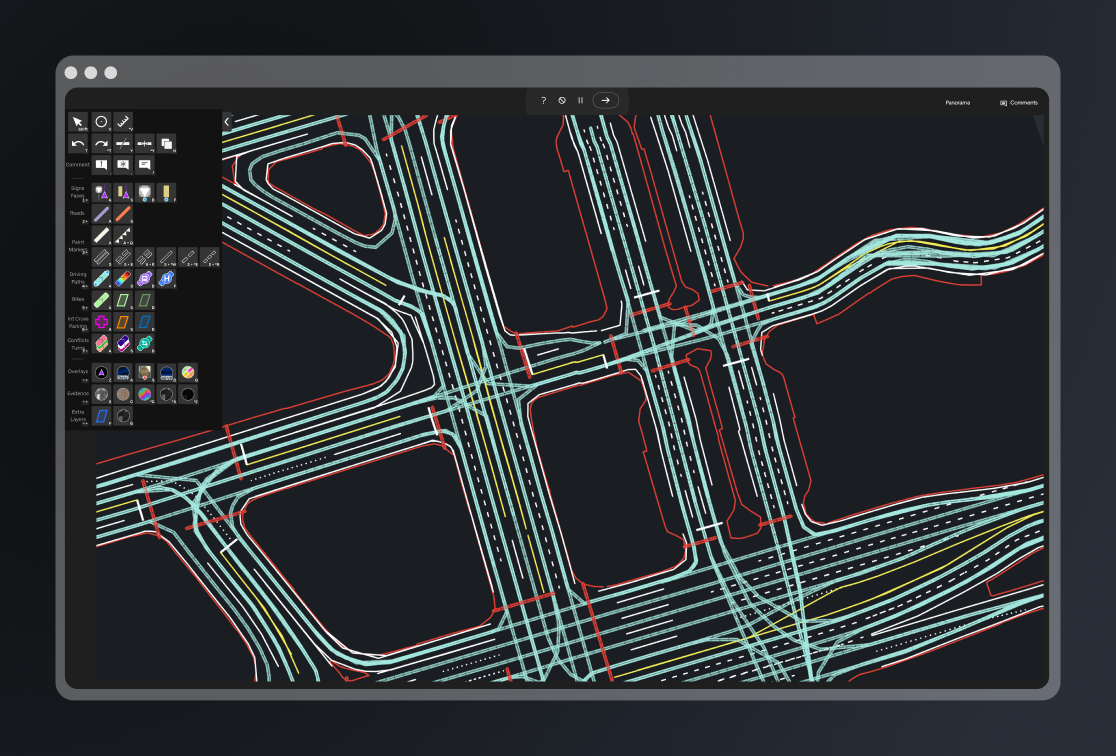Toggle the blue parallelogram extra layer
1116x756 pixels.
click(101, 415)
